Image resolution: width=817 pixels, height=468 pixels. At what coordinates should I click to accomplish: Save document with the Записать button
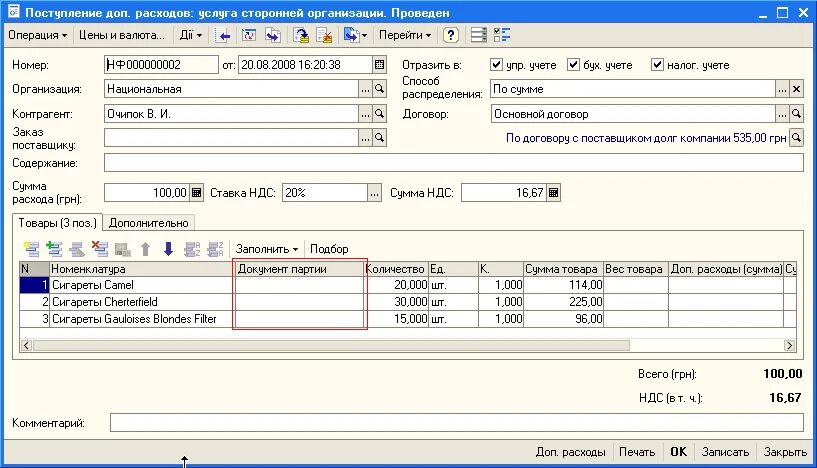pos(725,452)
